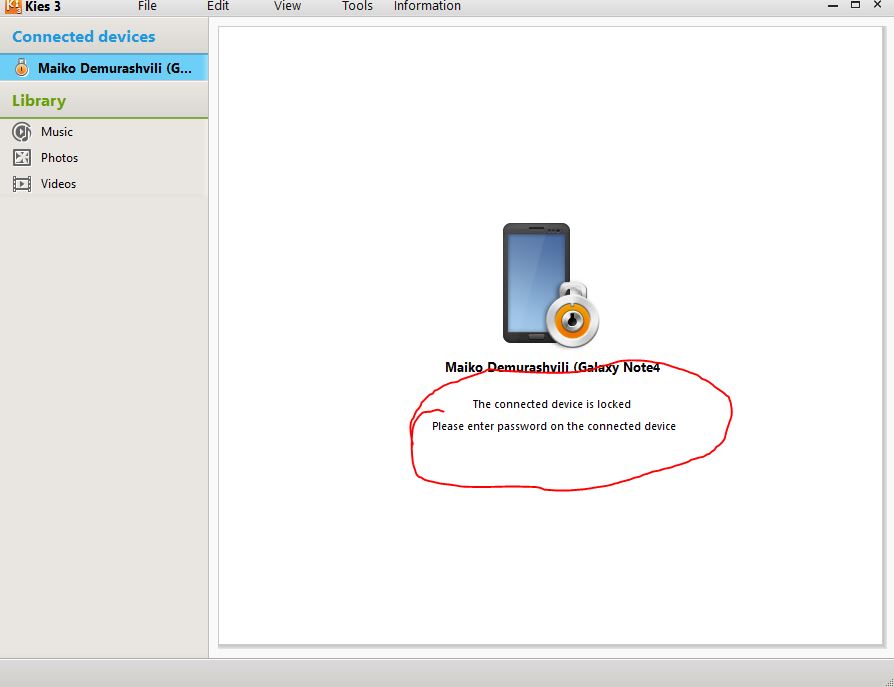Open the Information menu
The image size is (894, 687).
[427, 6]
